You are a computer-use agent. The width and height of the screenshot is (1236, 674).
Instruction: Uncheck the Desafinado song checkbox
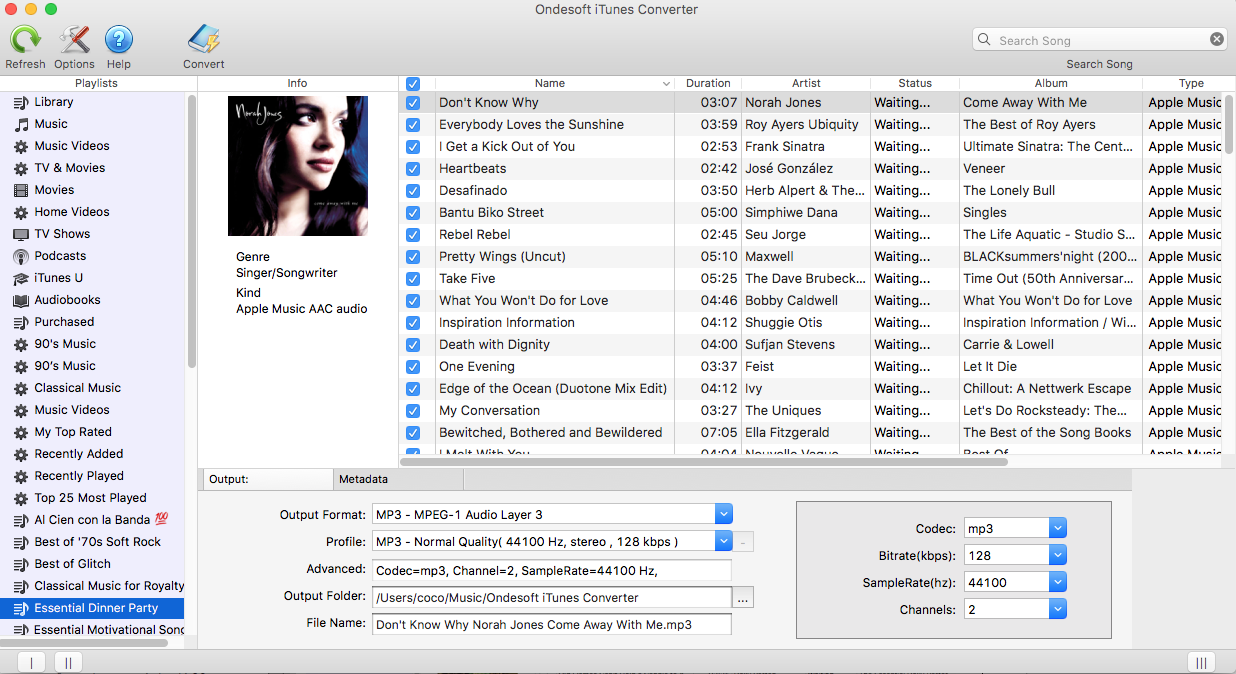click(x=413, y=190)
